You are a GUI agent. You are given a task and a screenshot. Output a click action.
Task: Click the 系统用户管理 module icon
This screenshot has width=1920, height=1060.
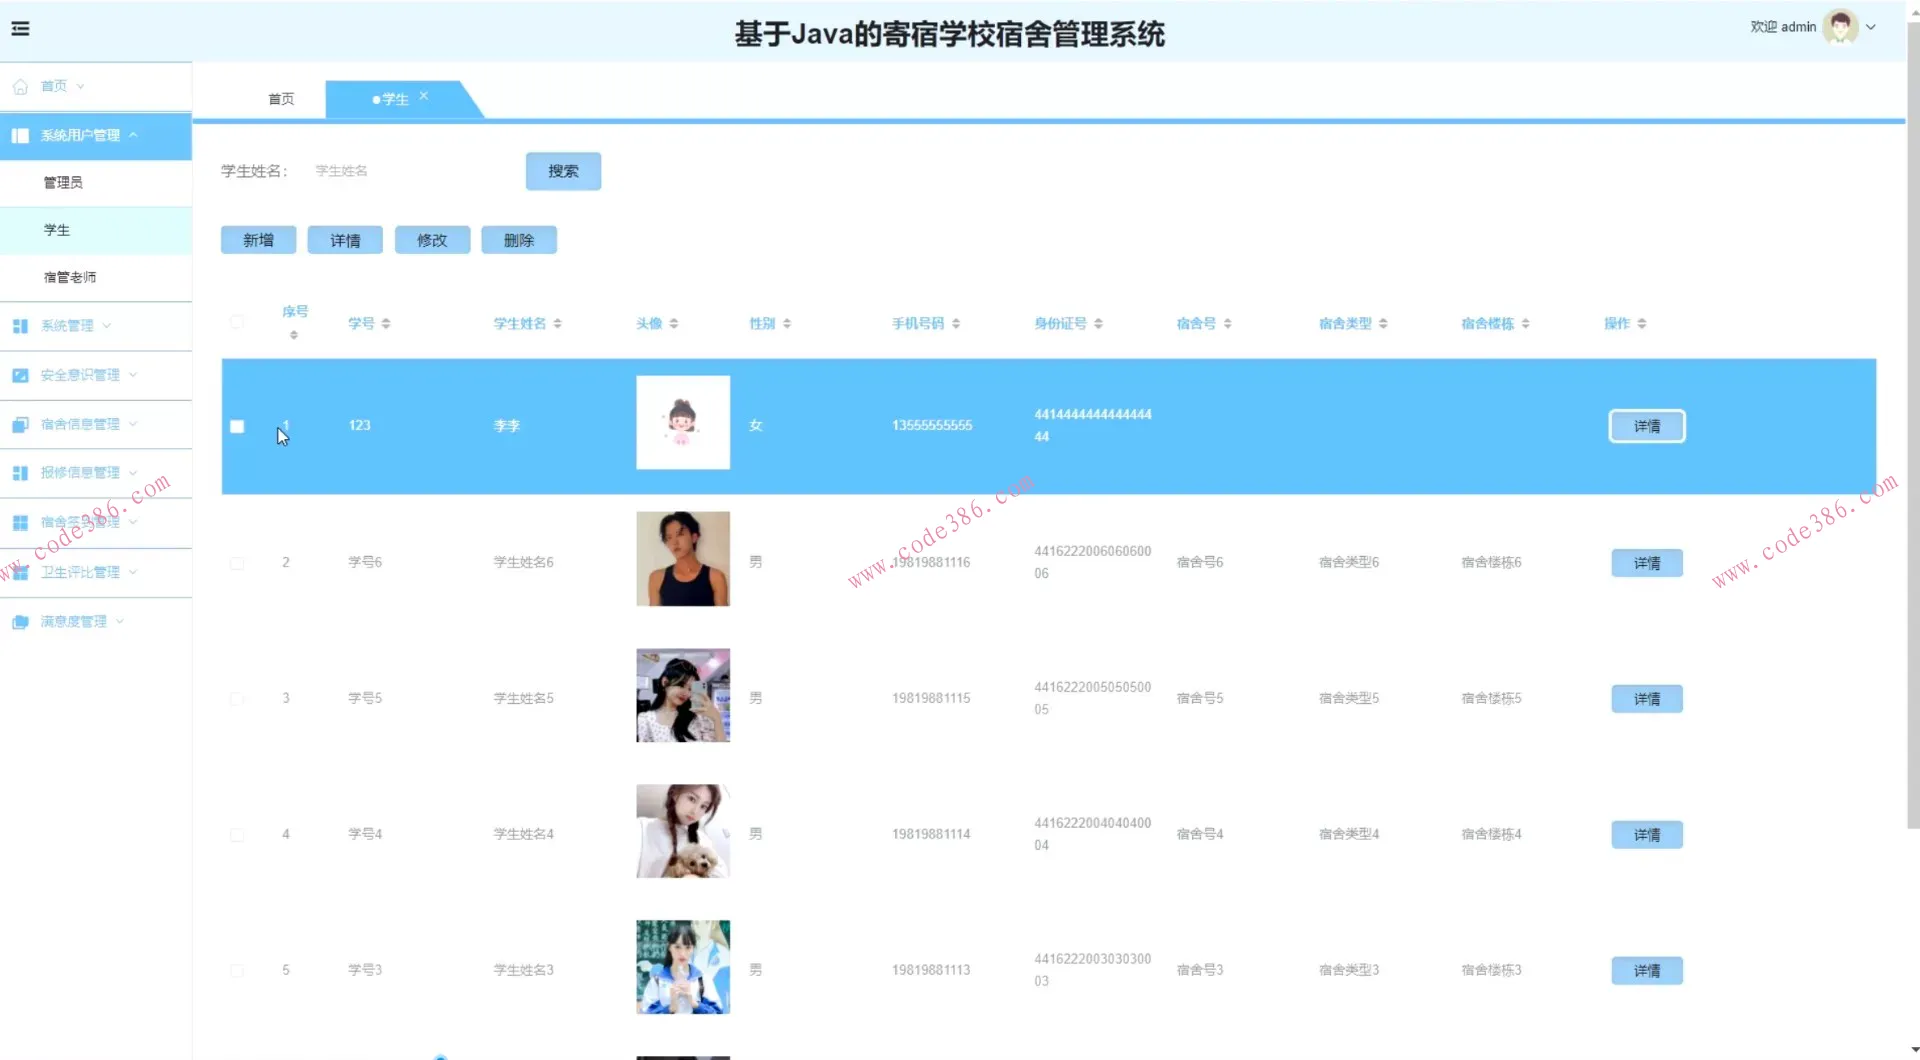[x=20, y=135]
